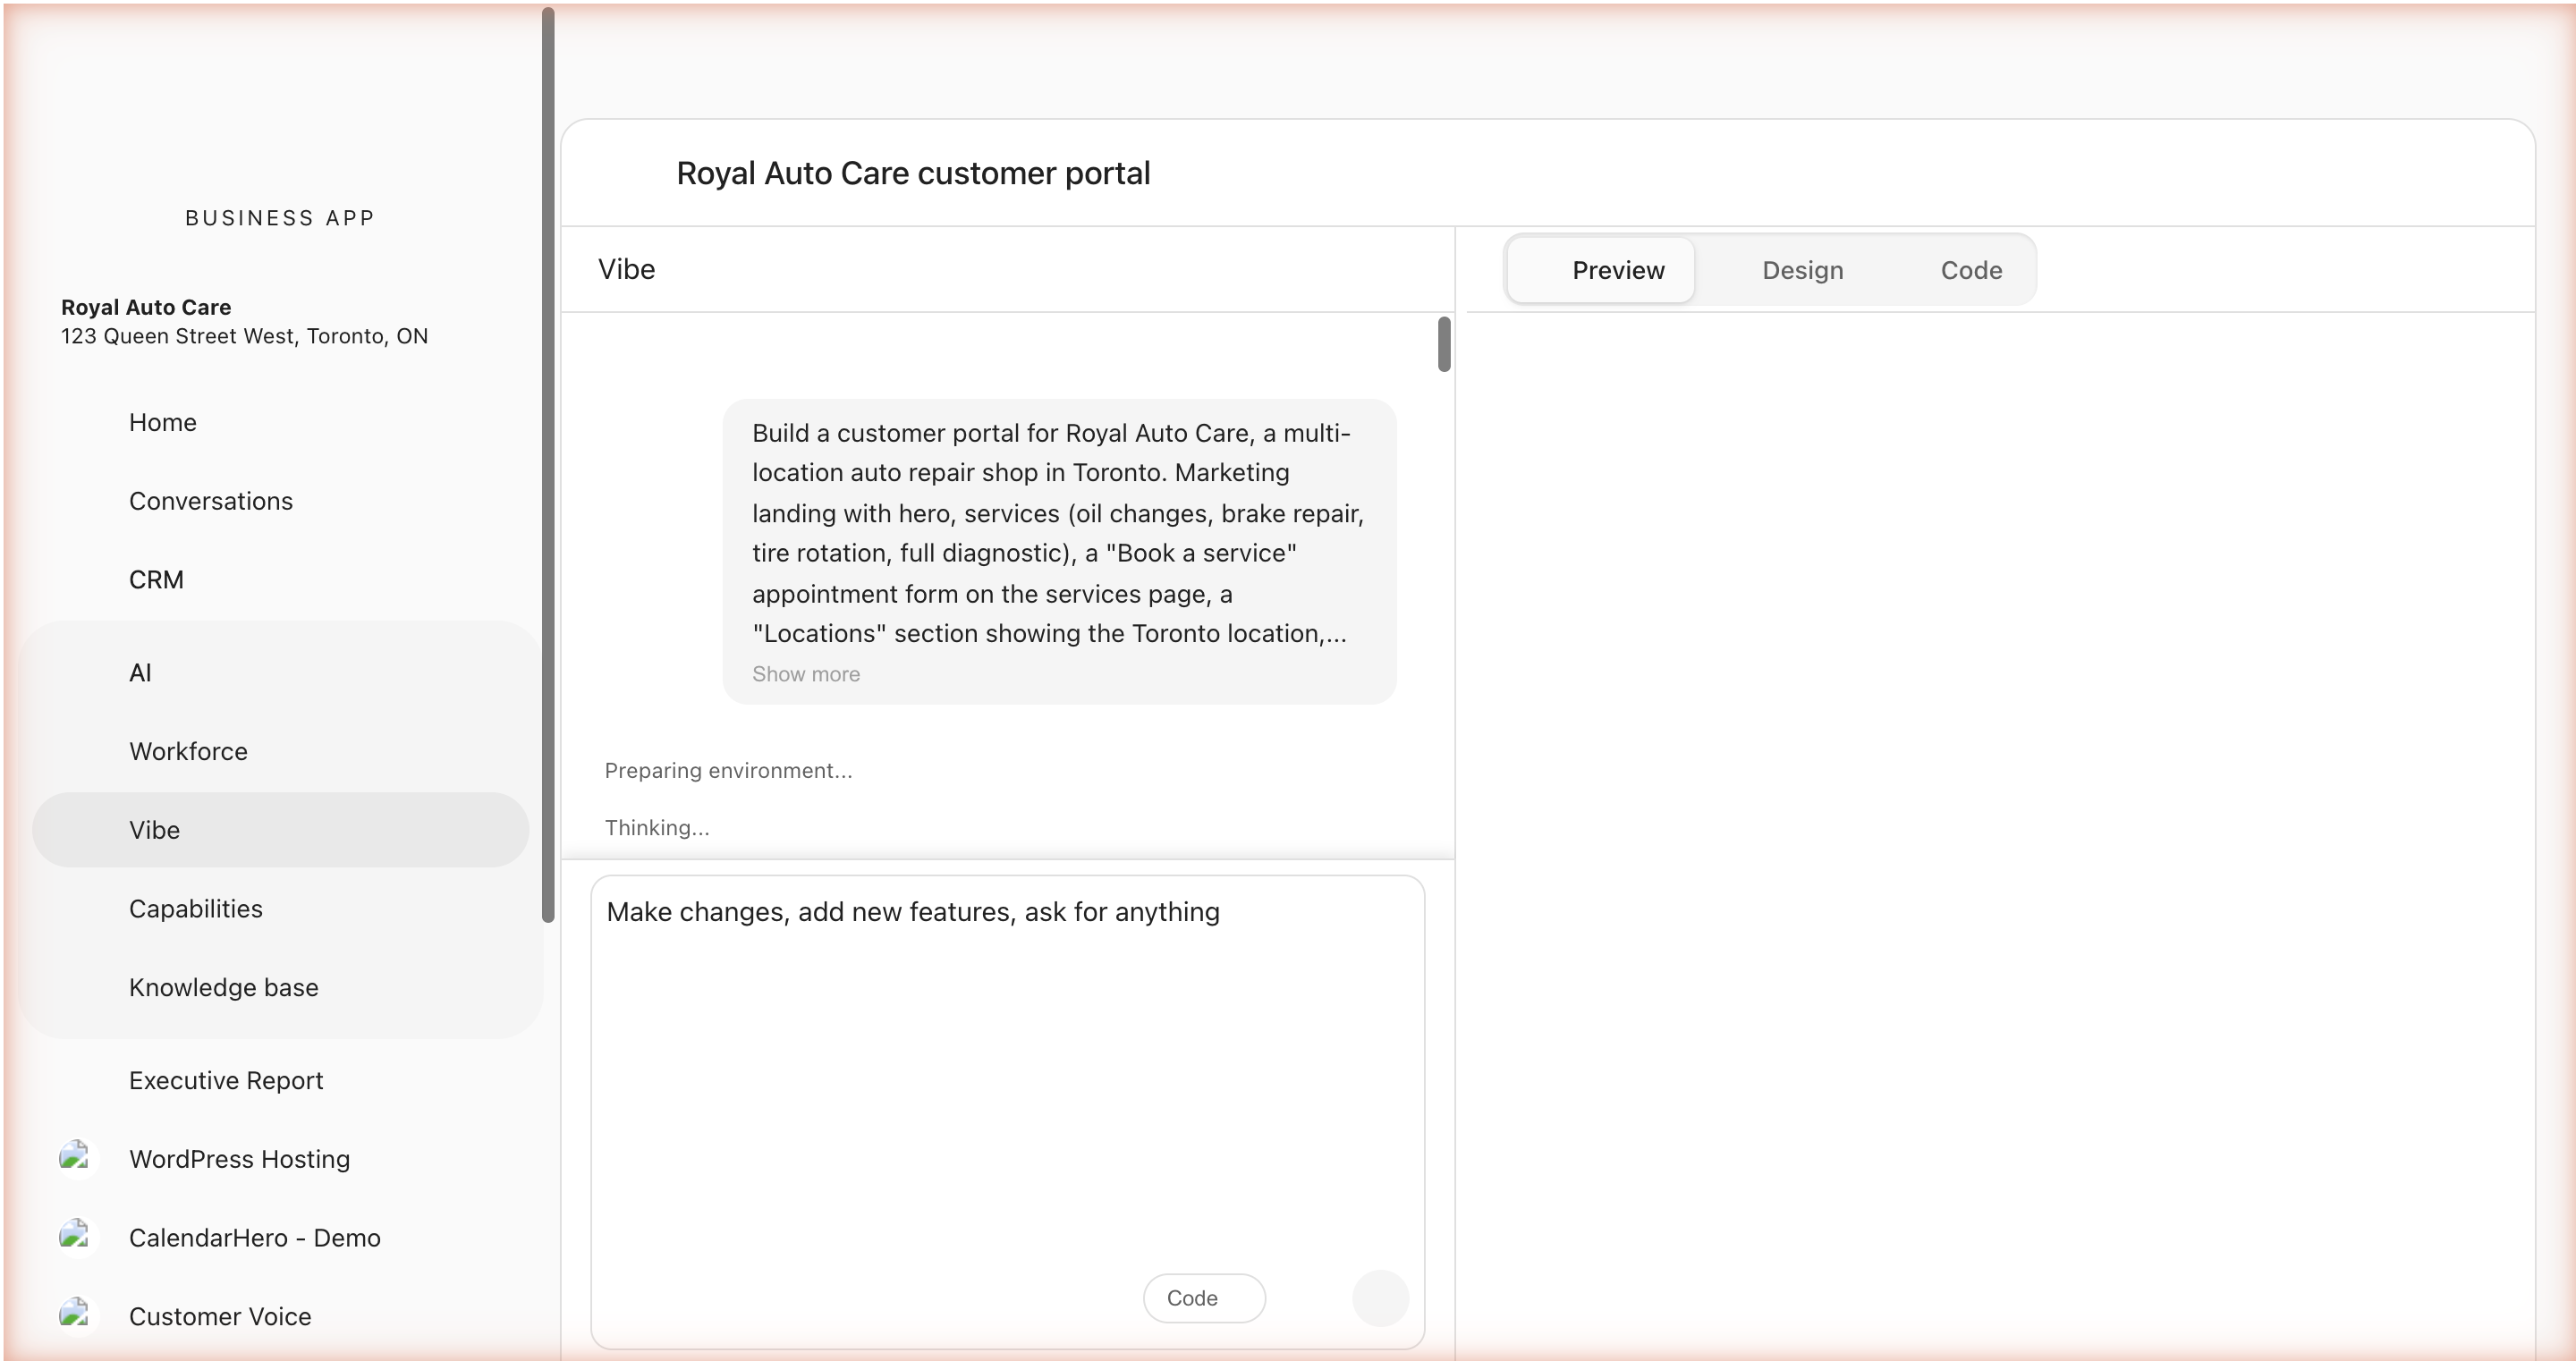
Task: Expand the prompt with Show more
Action: click(x=805, y=673)
